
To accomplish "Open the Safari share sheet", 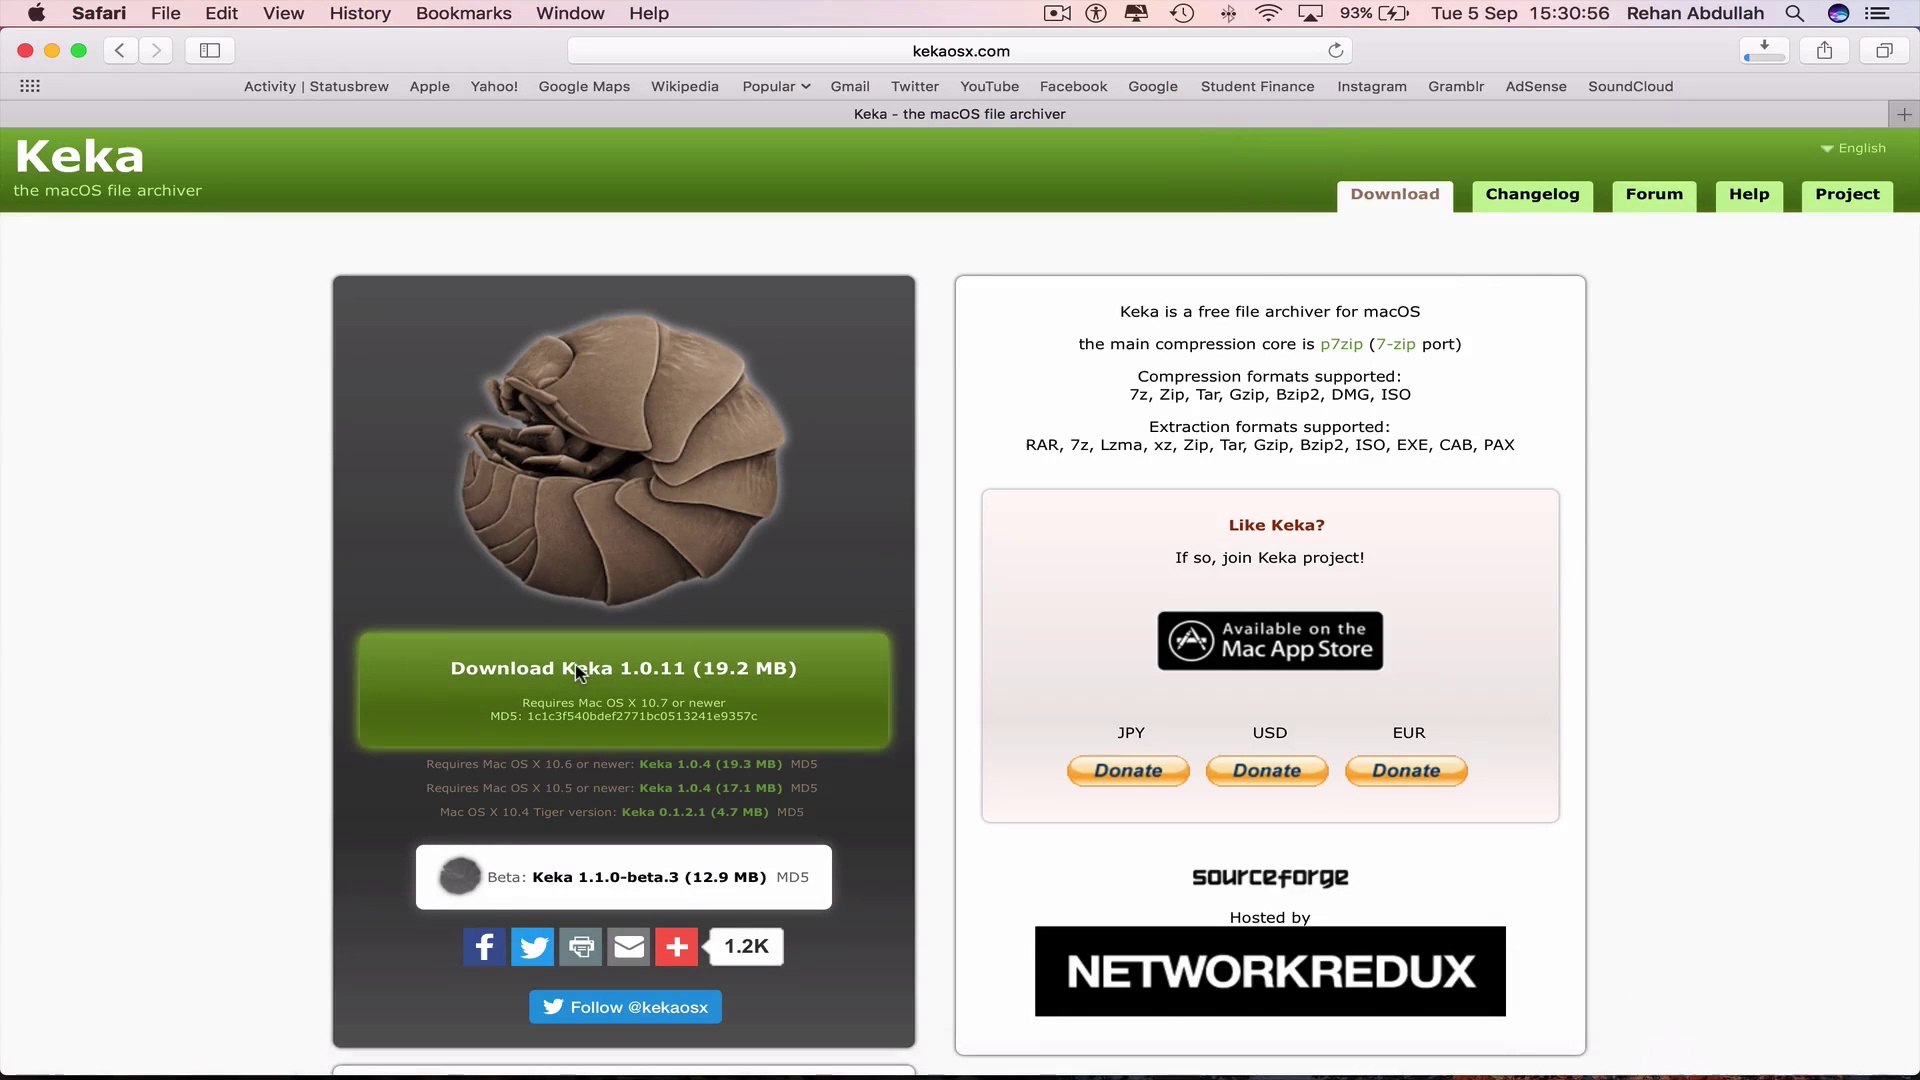I will point(1824,50).
